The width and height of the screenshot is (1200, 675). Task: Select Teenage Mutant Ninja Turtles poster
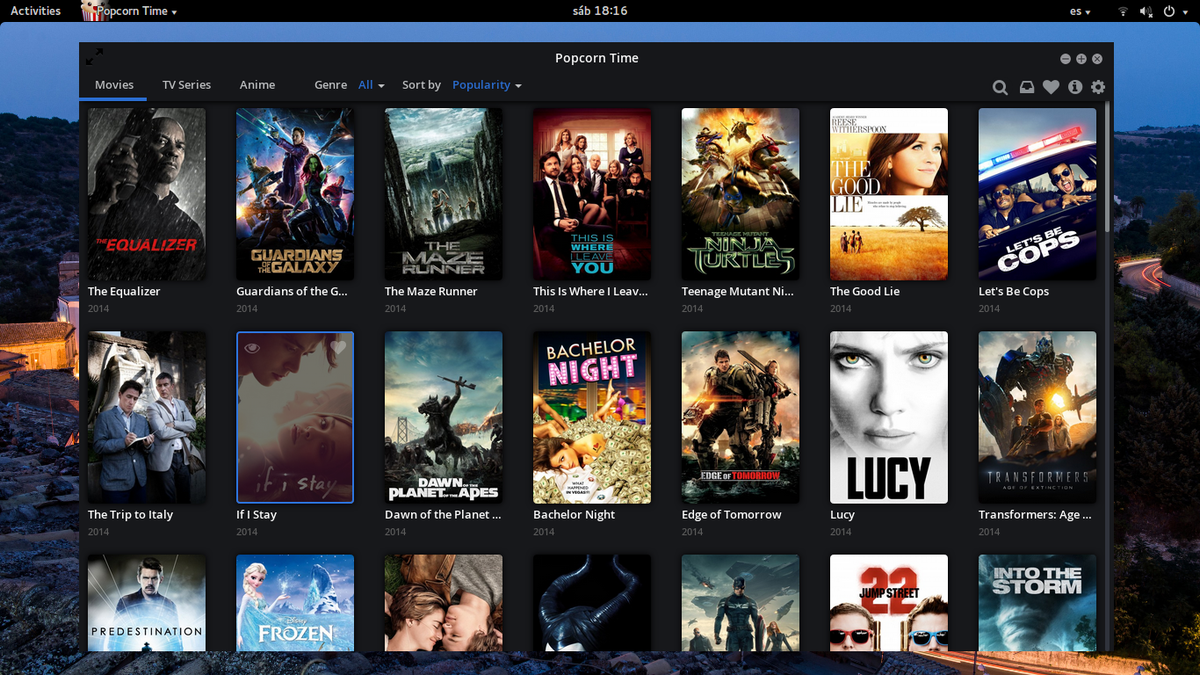point(741,194)
